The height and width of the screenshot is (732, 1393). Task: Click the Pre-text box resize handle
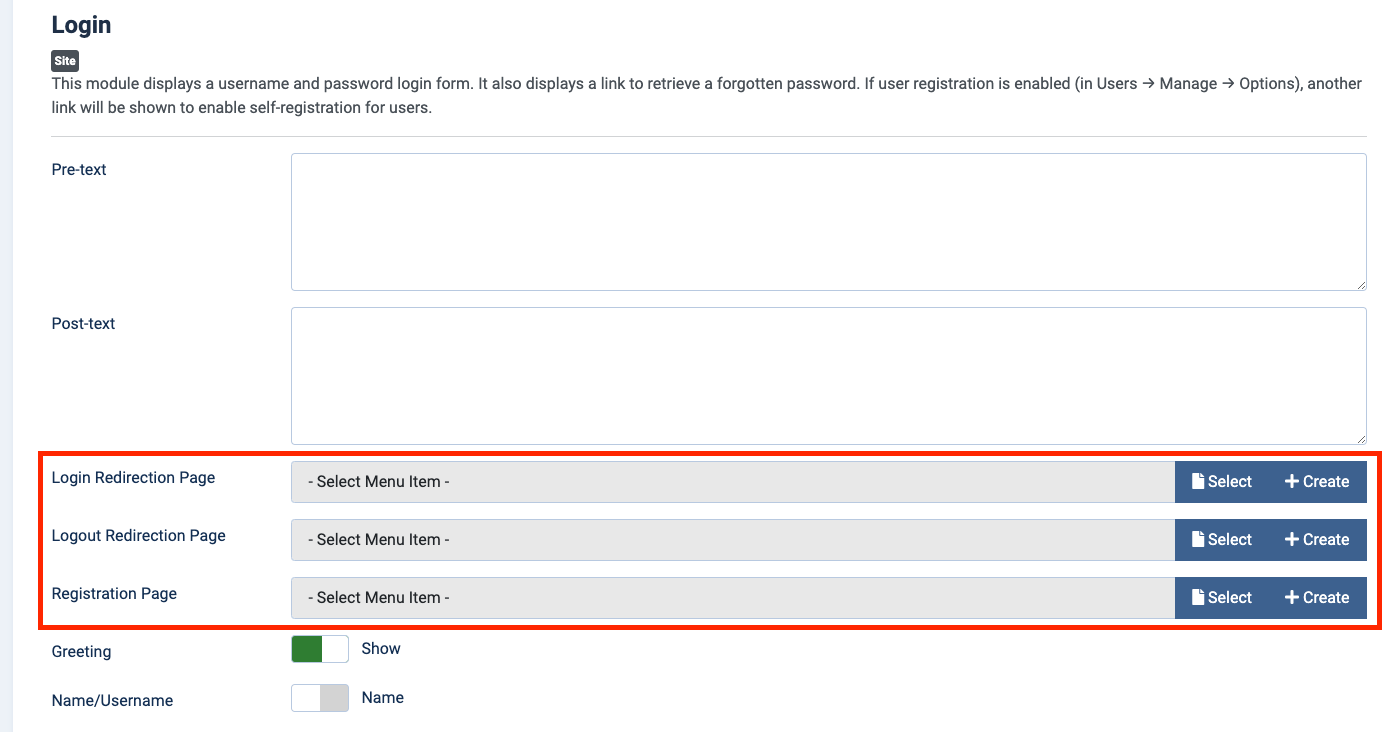click(x=1360, y=284)
